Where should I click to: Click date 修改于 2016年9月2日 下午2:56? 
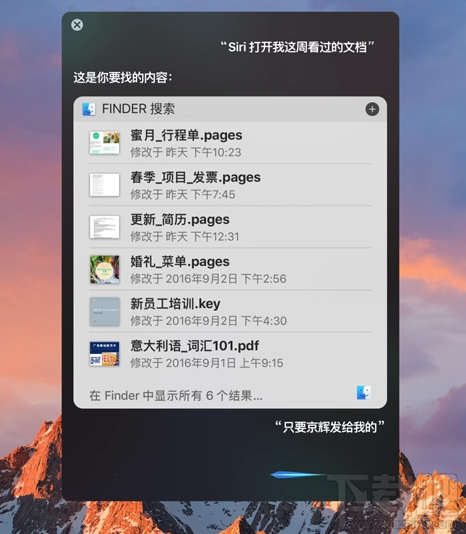[x=208, y=279]
